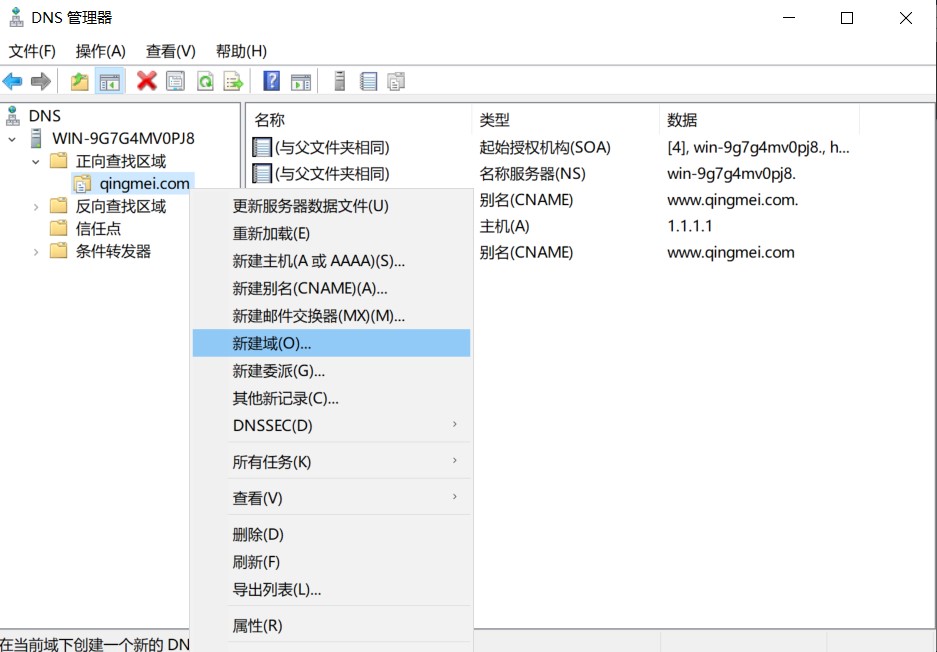The image size is (937, 652).
Task: Click the red X delete icon
Action: pyautogui.click(x=146, y=81)
